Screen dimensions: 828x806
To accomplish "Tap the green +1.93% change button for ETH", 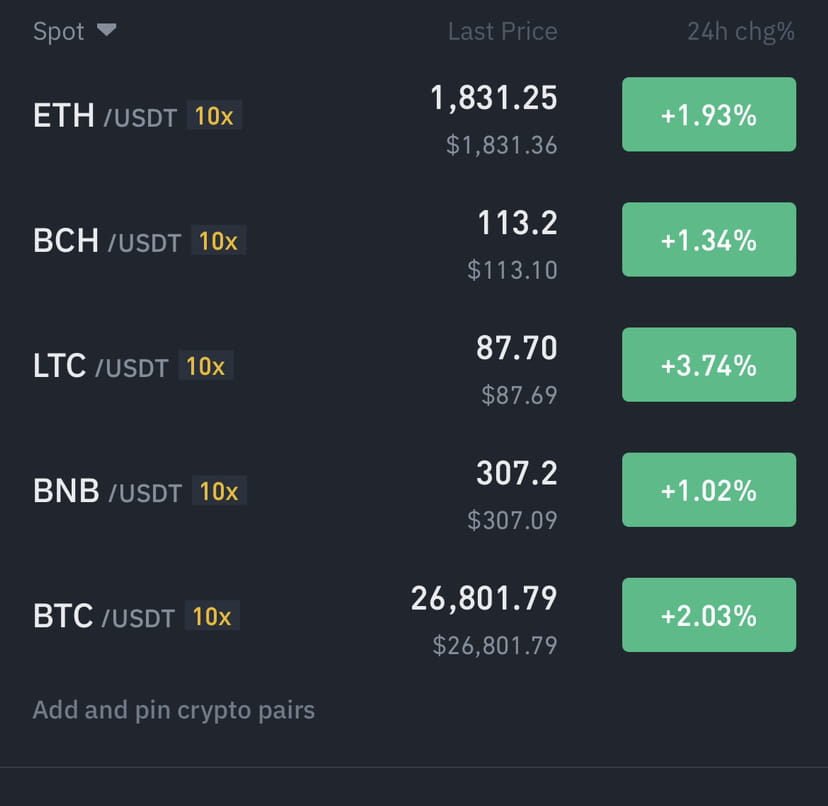I will click(x=708, y=114).
